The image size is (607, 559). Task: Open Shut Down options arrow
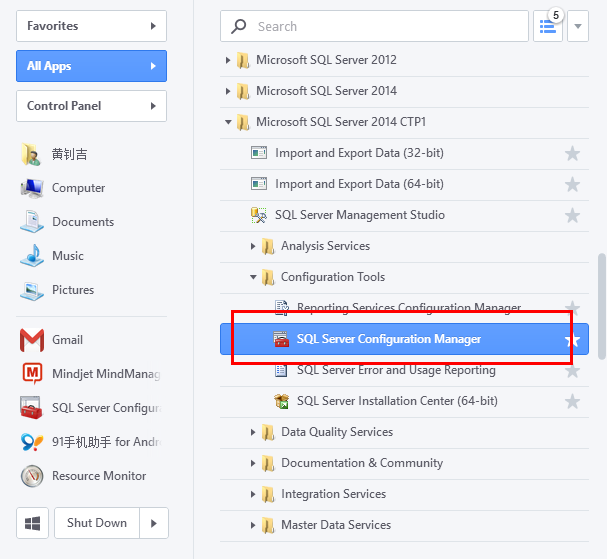click(x=154, y=523)
